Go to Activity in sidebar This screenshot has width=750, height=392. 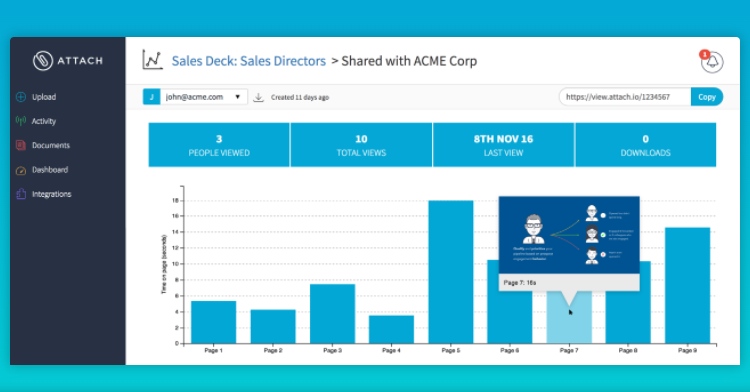[x=44, y=121]
